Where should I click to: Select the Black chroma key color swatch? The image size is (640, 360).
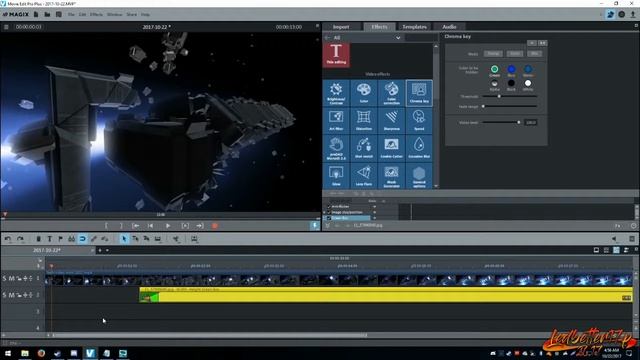tap(511, 83)
